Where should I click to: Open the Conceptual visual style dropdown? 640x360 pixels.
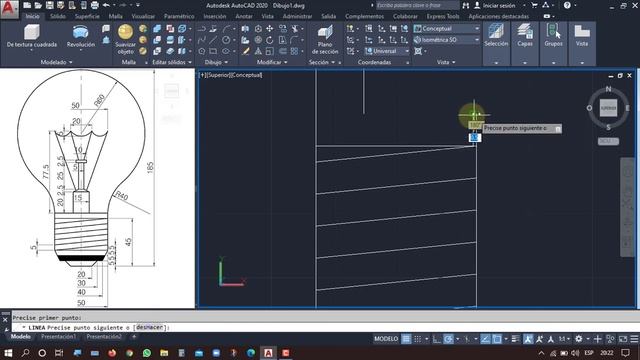447,29
